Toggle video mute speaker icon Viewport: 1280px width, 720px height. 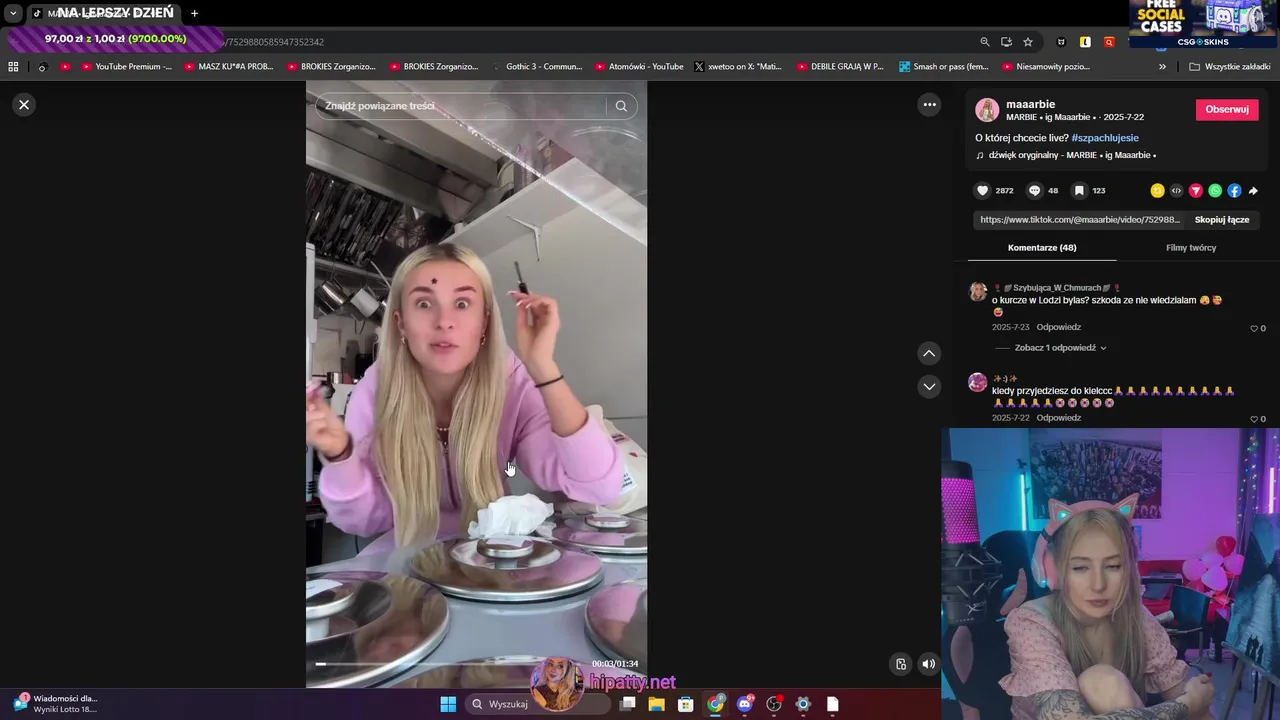[929, 663]
